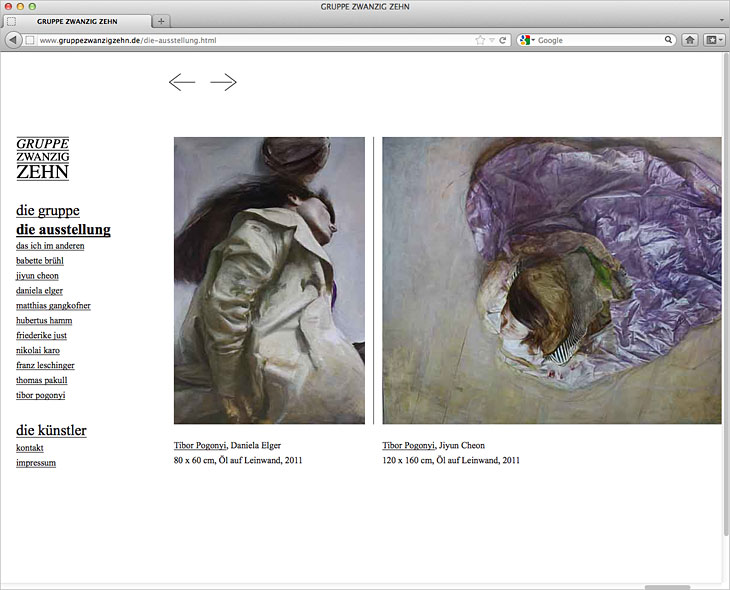Image resolution: width=730 pixels, height=590 pixels.
Task: Open thomas pakull's page
Action: tap(41, 380)
